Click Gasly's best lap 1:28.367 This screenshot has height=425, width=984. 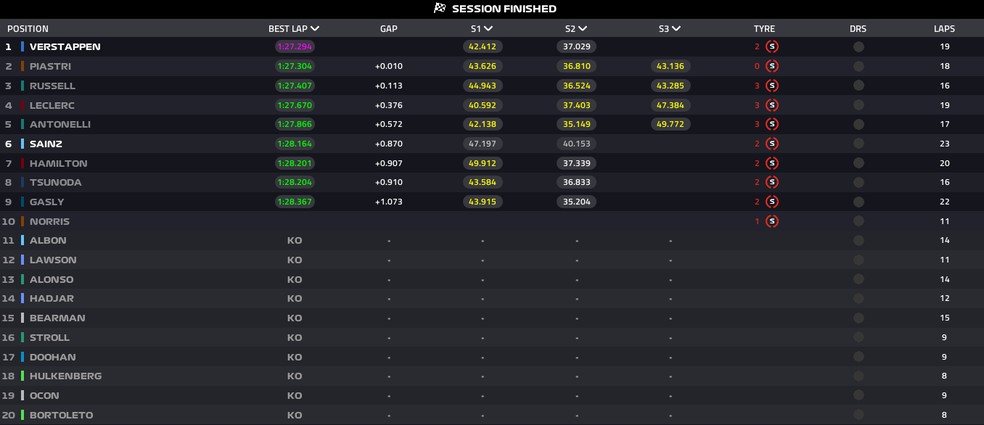click(x=294, y=202)
